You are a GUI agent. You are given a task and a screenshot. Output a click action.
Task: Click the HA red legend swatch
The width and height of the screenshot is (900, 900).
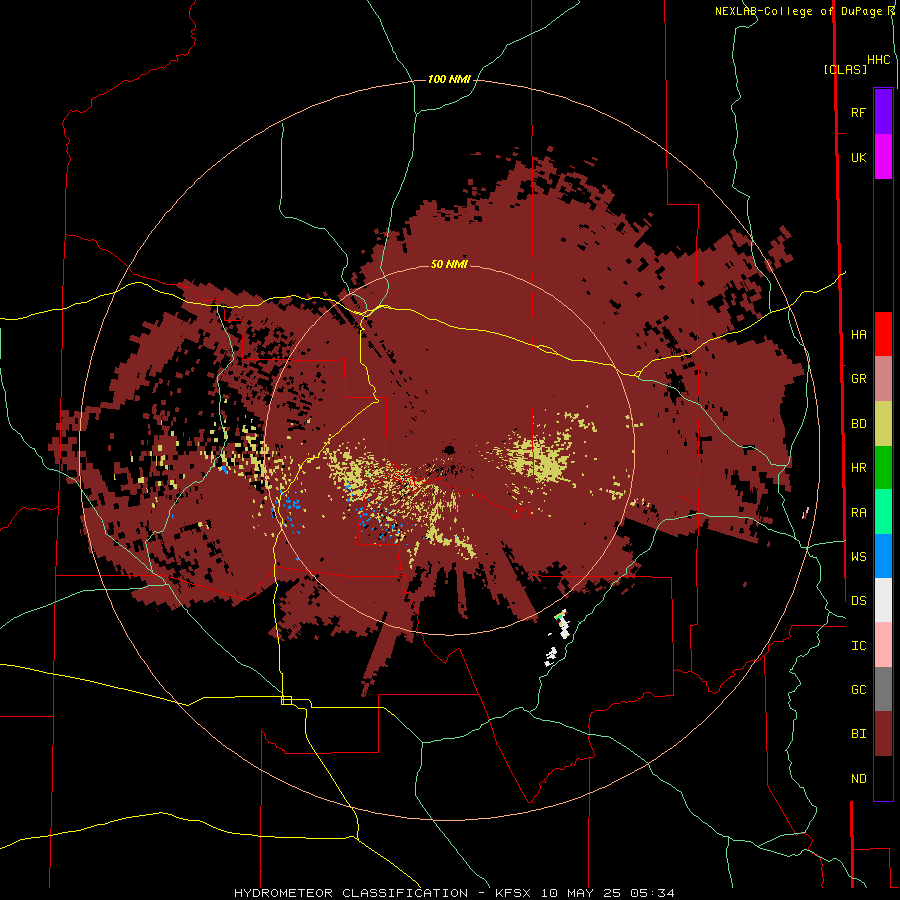tap(883, 334)
